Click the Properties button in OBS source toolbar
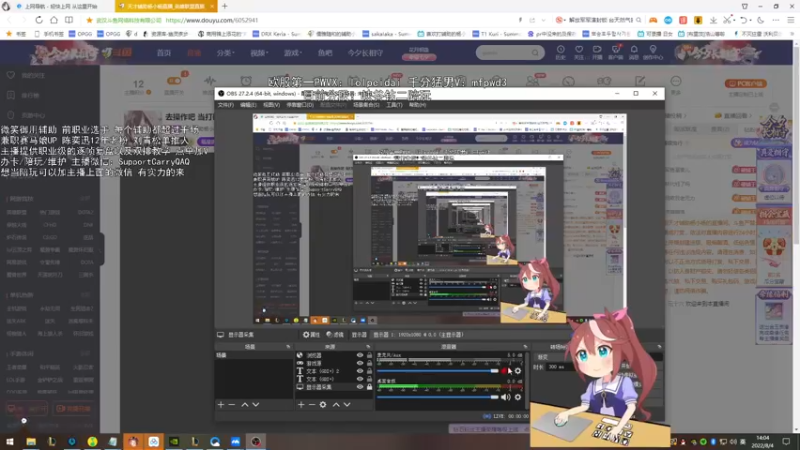This screenshot has height=450, width=800. click(x=311, y=335)
